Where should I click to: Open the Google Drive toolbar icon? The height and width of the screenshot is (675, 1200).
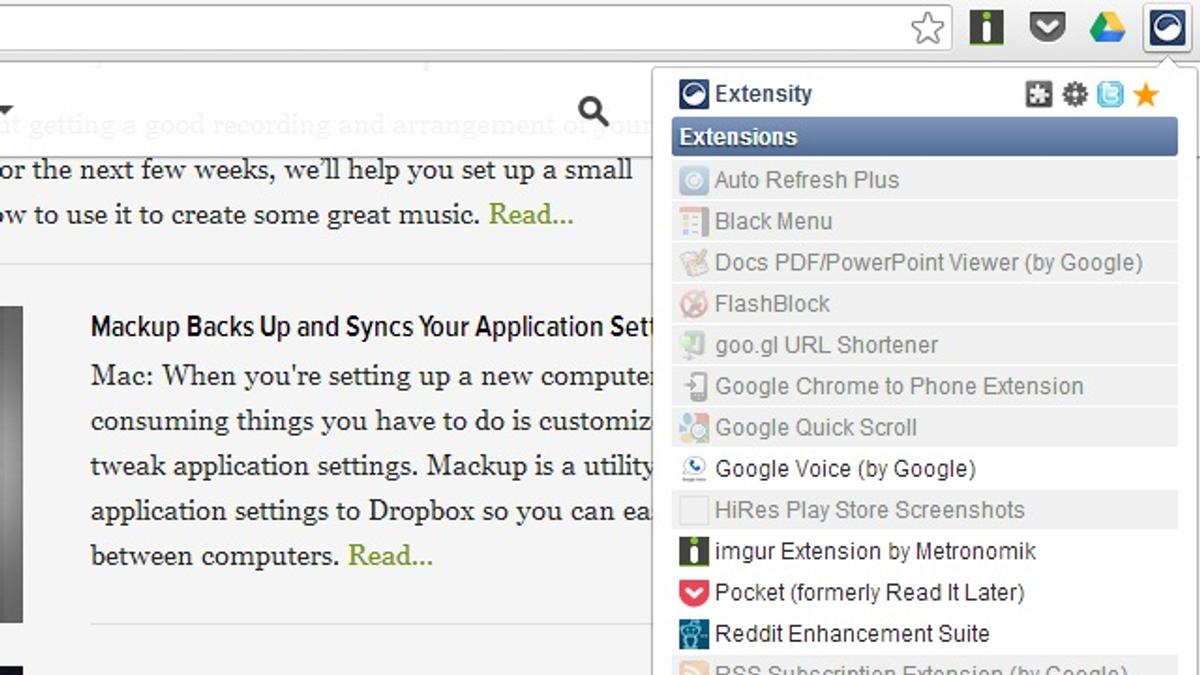coord(1107,27)
